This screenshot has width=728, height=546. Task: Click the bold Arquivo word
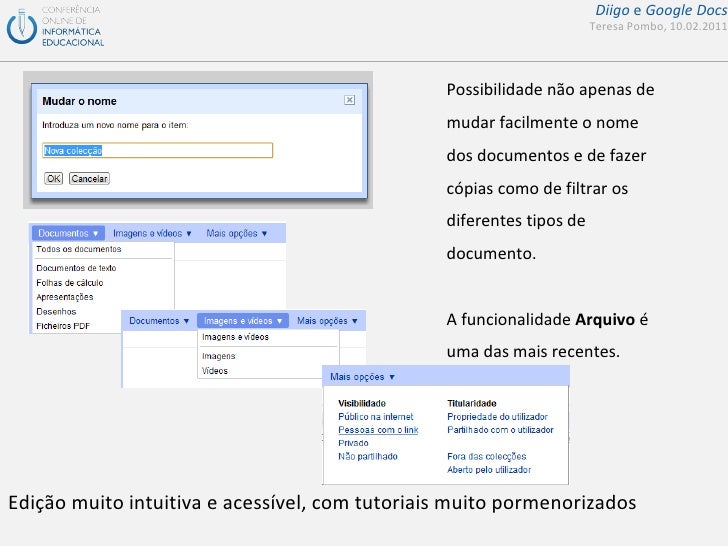604,320
